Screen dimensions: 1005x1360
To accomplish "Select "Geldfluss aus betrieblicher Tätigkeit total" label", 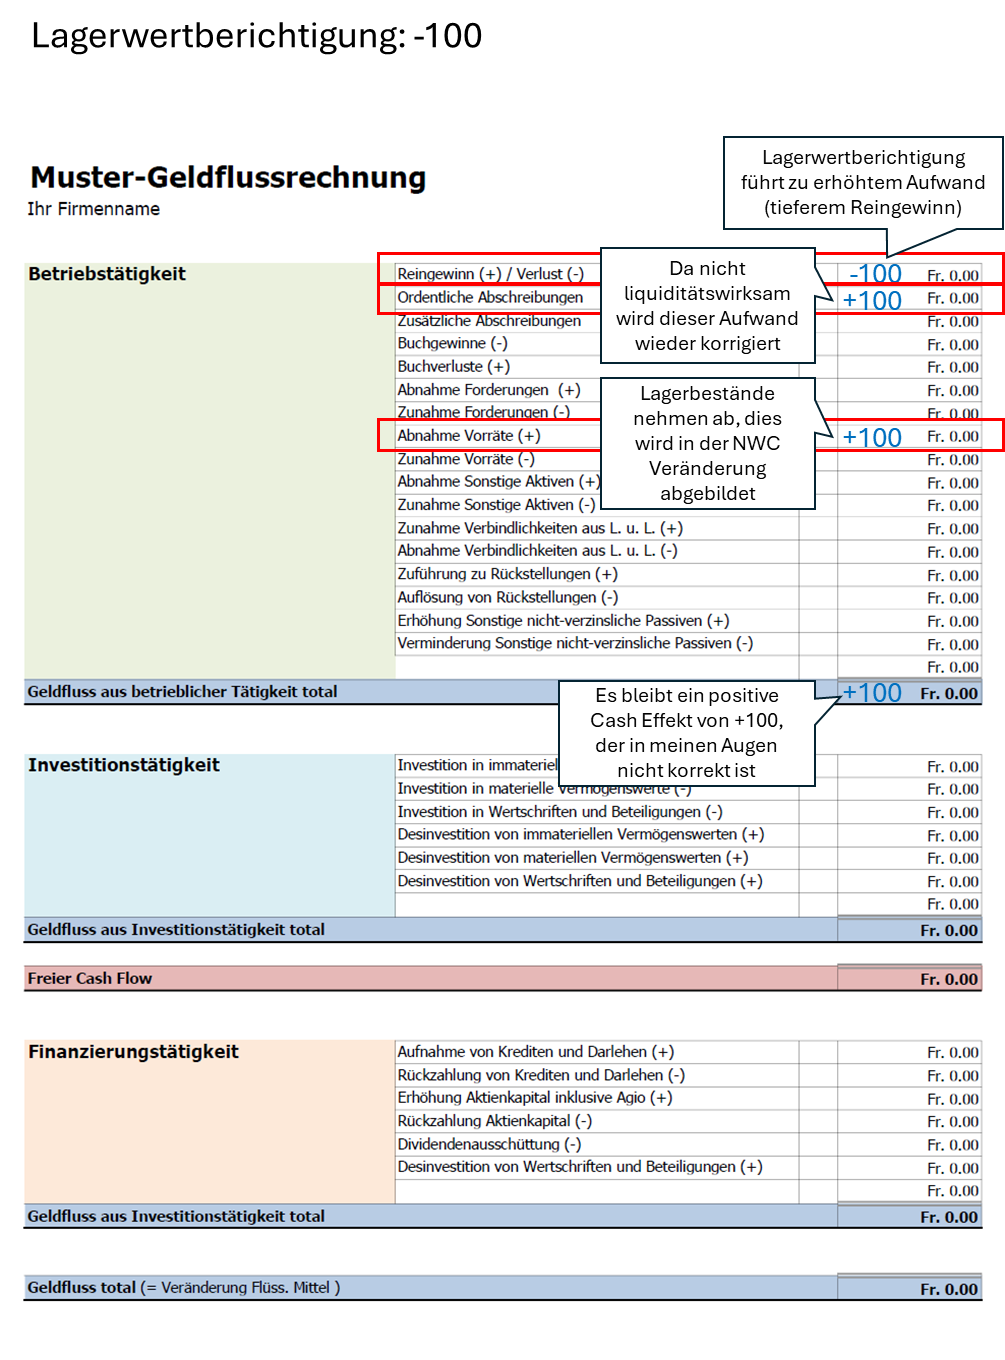I will pos(183,692).
